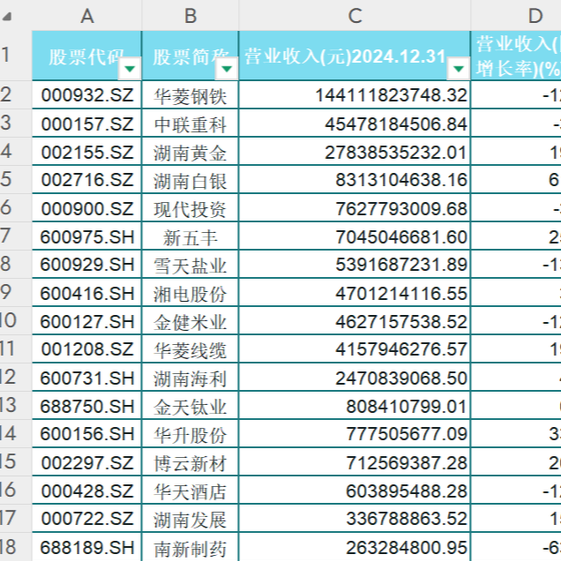Click cell 777505677.09

[x=355, y=434]
